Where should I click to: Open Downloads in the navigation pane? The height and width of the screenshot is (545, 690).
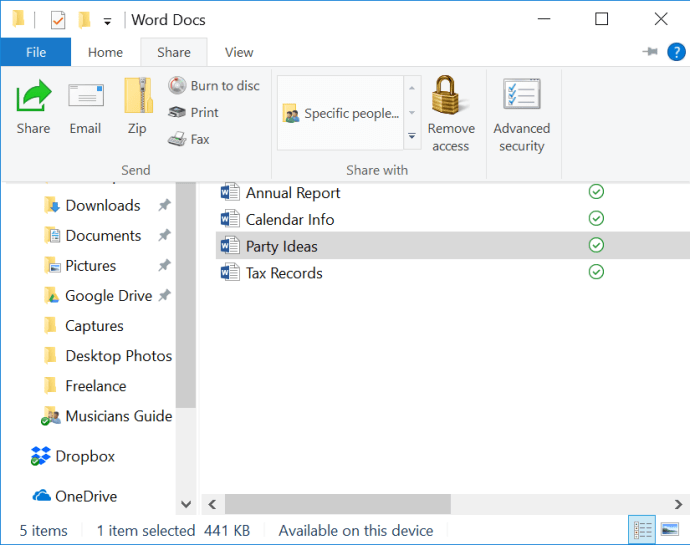[x=103, y=205]
